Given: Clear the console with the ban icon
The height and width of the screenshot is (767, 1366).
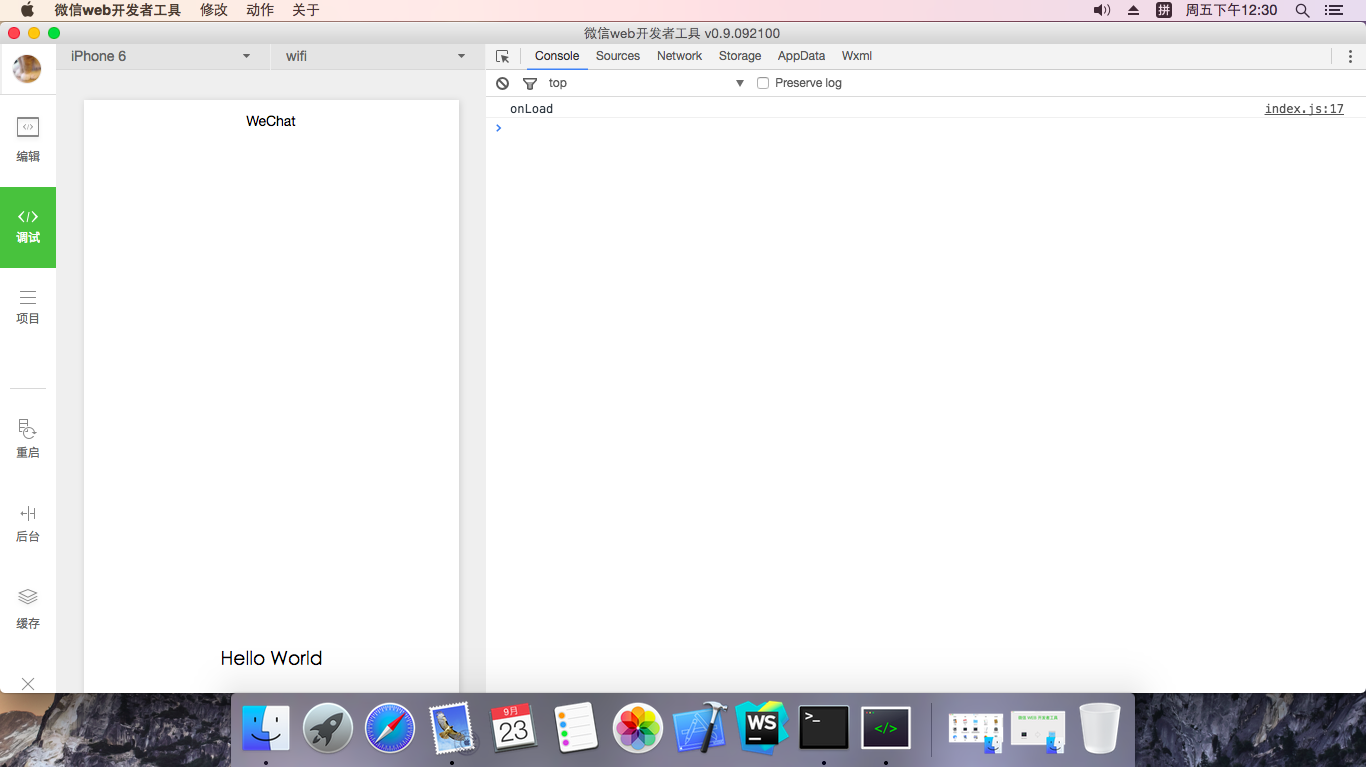Looking at the screenshot, I should point(503,83).
